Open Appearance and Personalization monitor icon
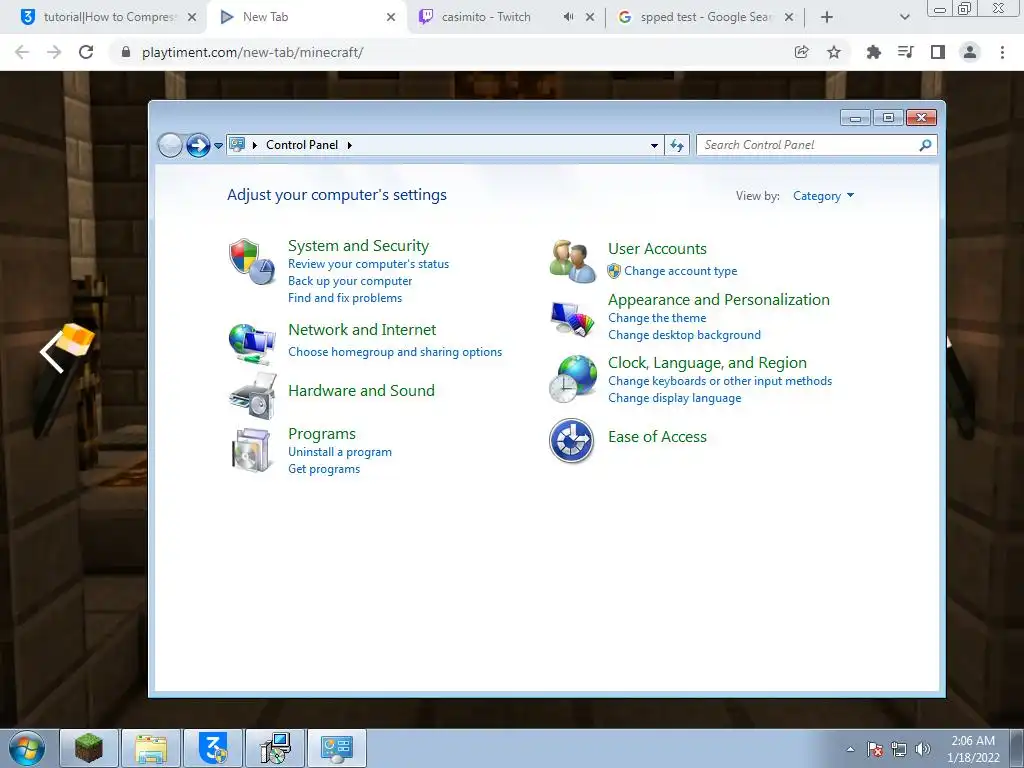 point(572,319)
